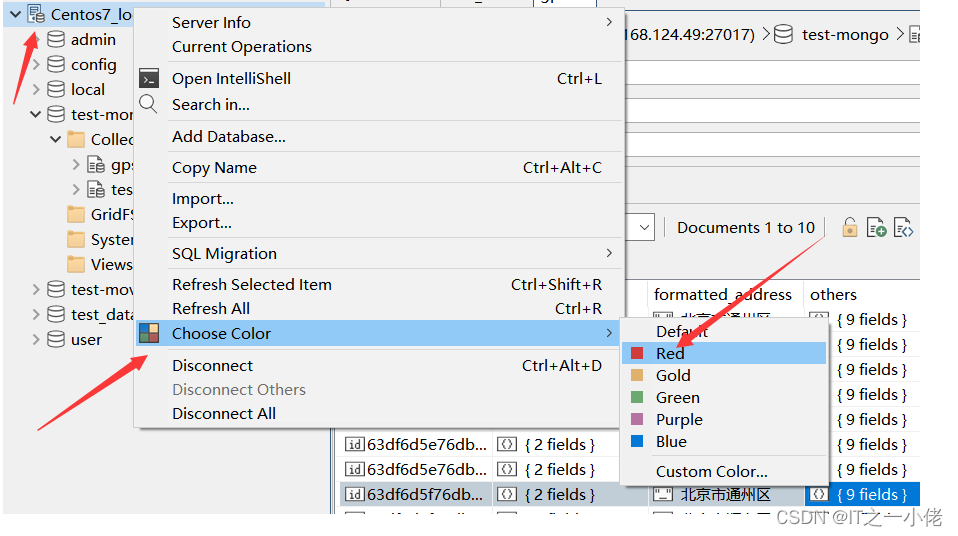Expand the tes collection node
This screenshot has width=958, height=536.
(76, 189)
